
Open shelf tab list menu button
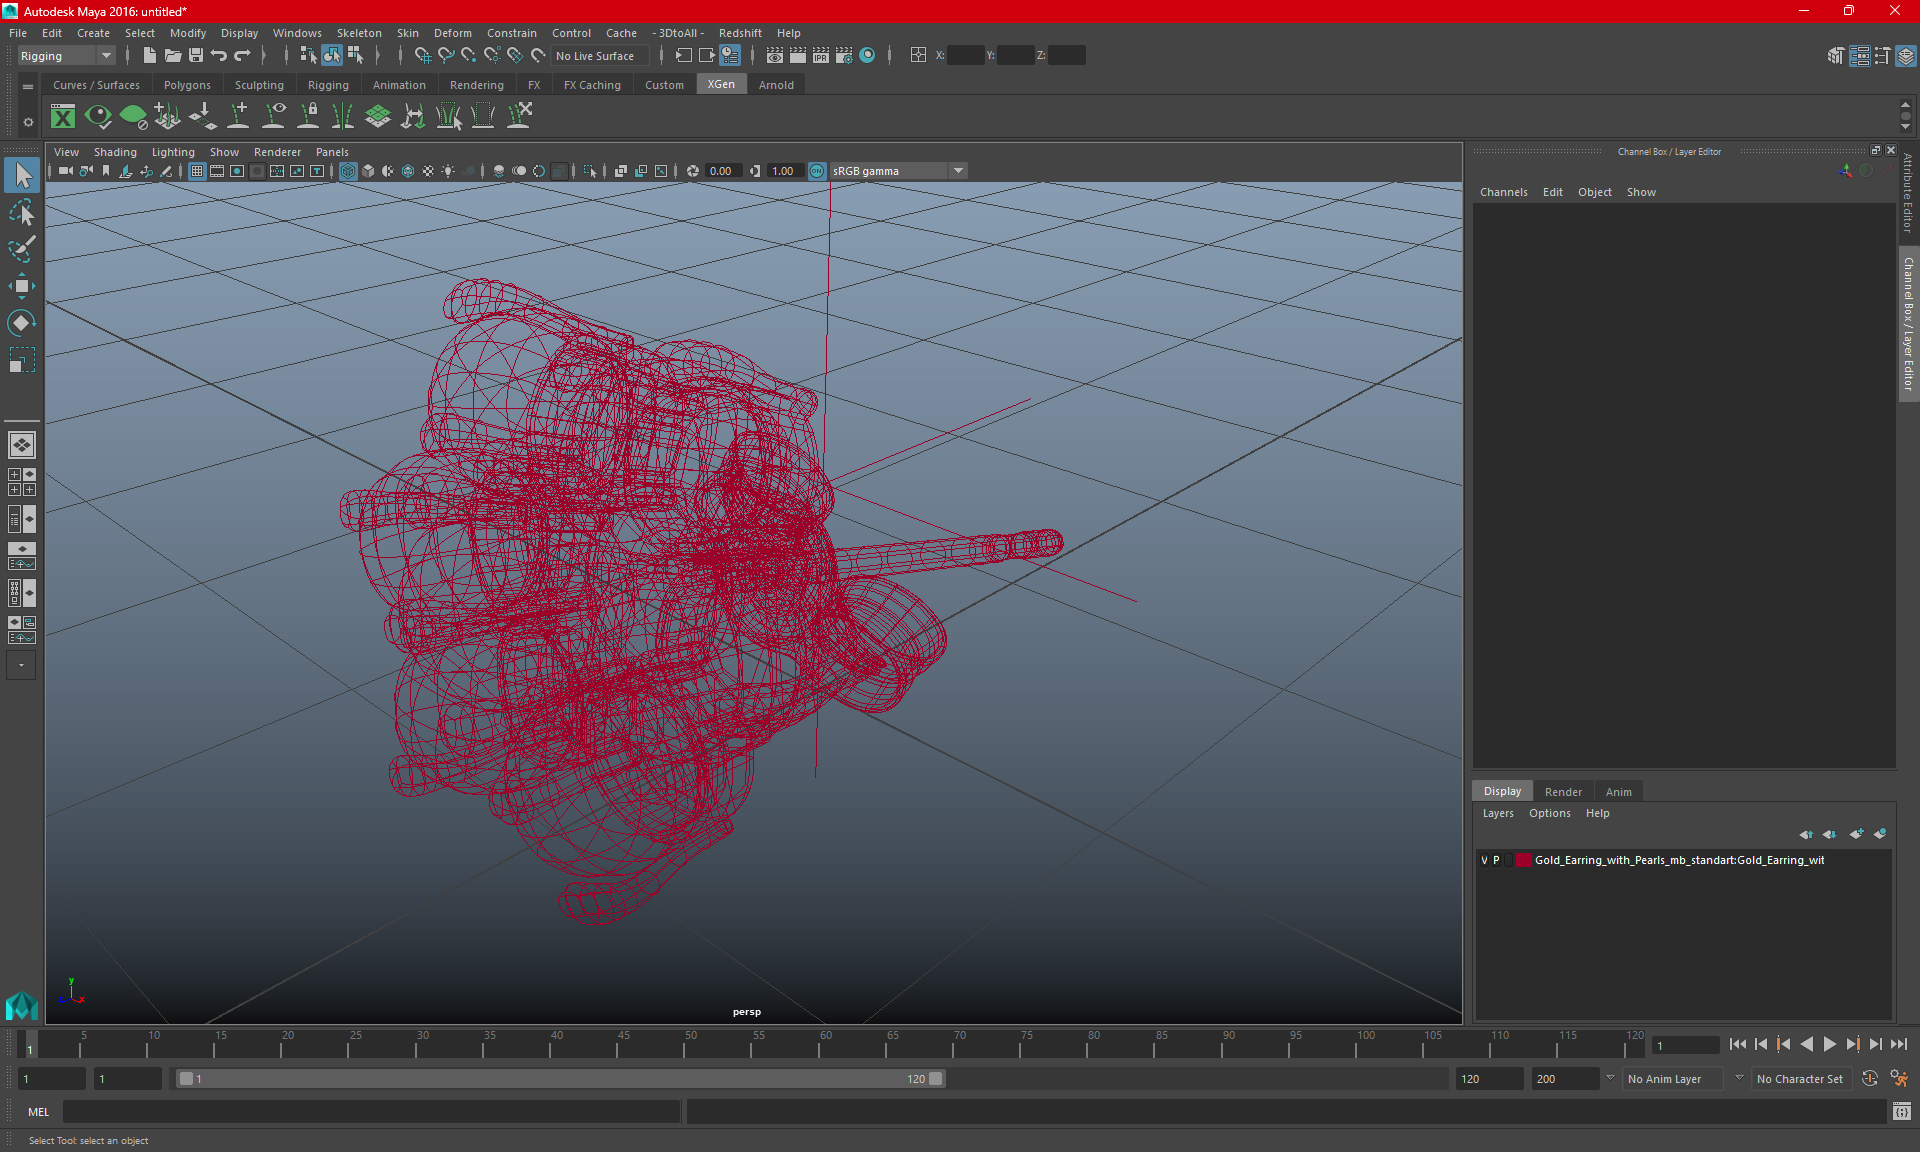pos(27,86)
